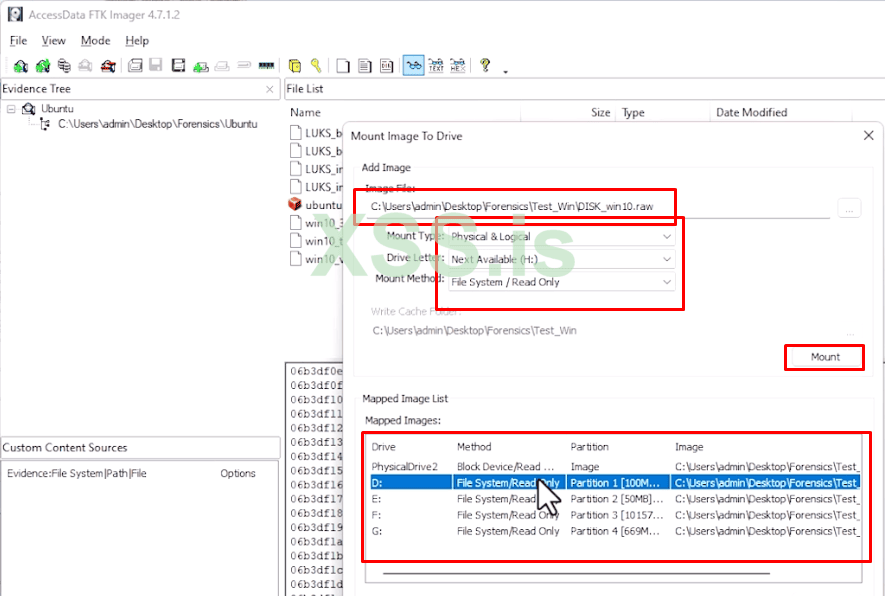This screenshot has width=885, height=596.
Task: Click the Export File Hash List icon
Action: click(x=365, y=66)
